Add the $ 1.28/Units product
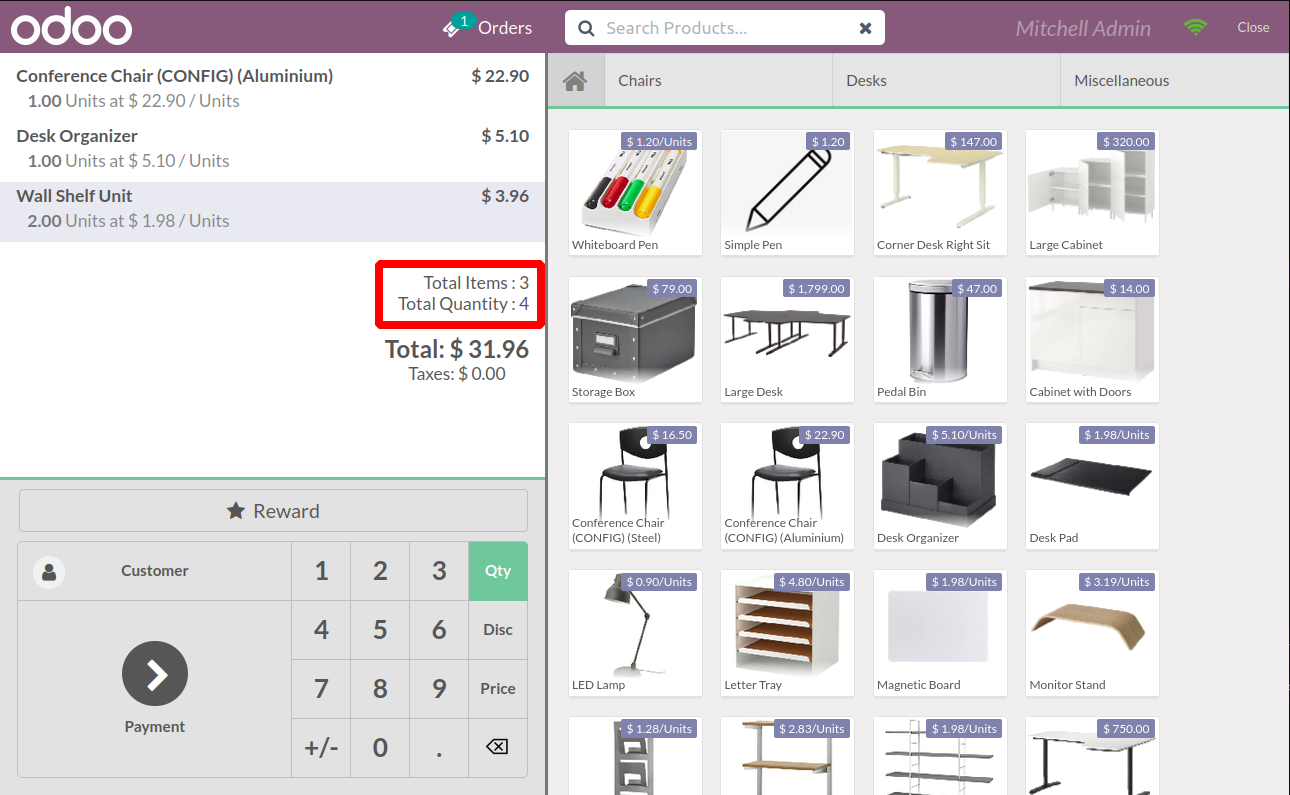This screenshot has width=1290, height=795. pos(635,756)
